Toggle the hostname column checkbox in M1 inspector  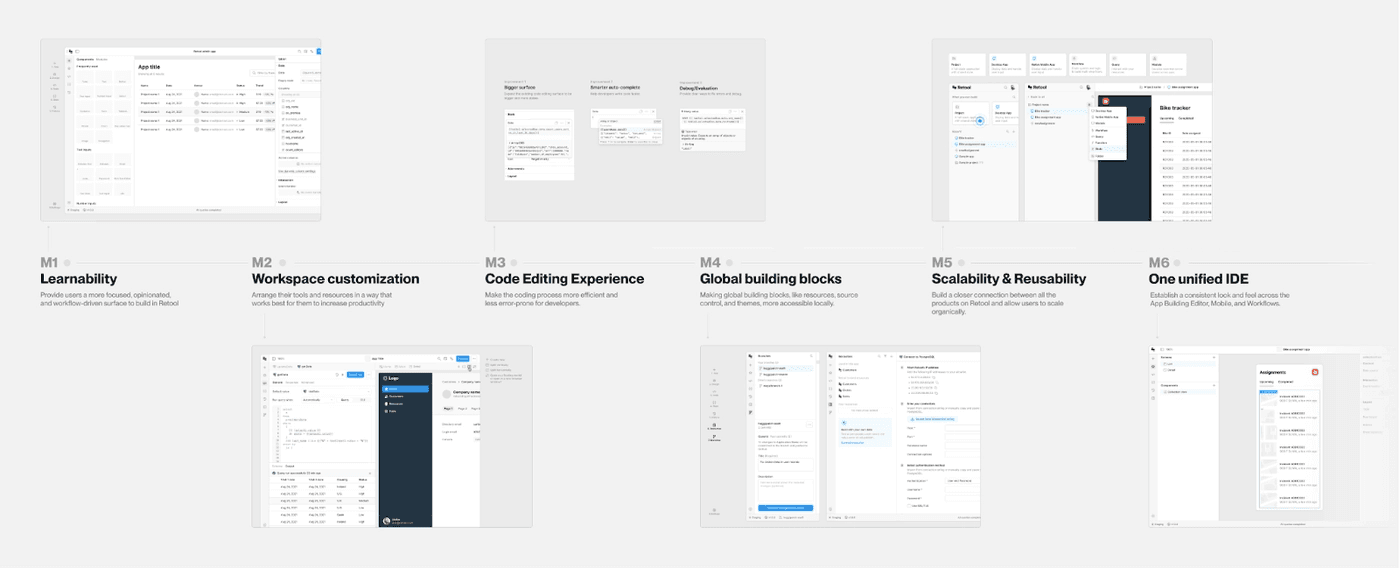point(282,142)
